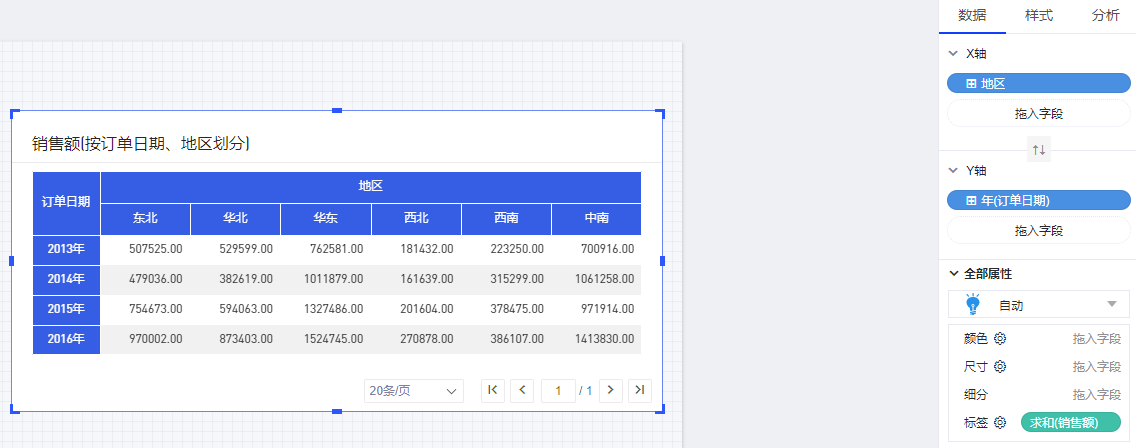
Task: Open the 20条/页 page size dropdown
Action: tap(414, 391)
